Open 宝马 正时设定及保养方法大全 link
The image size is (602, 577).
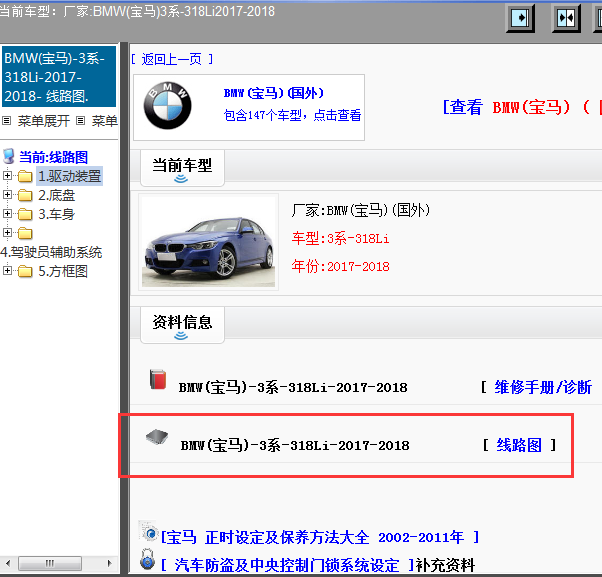320,537
